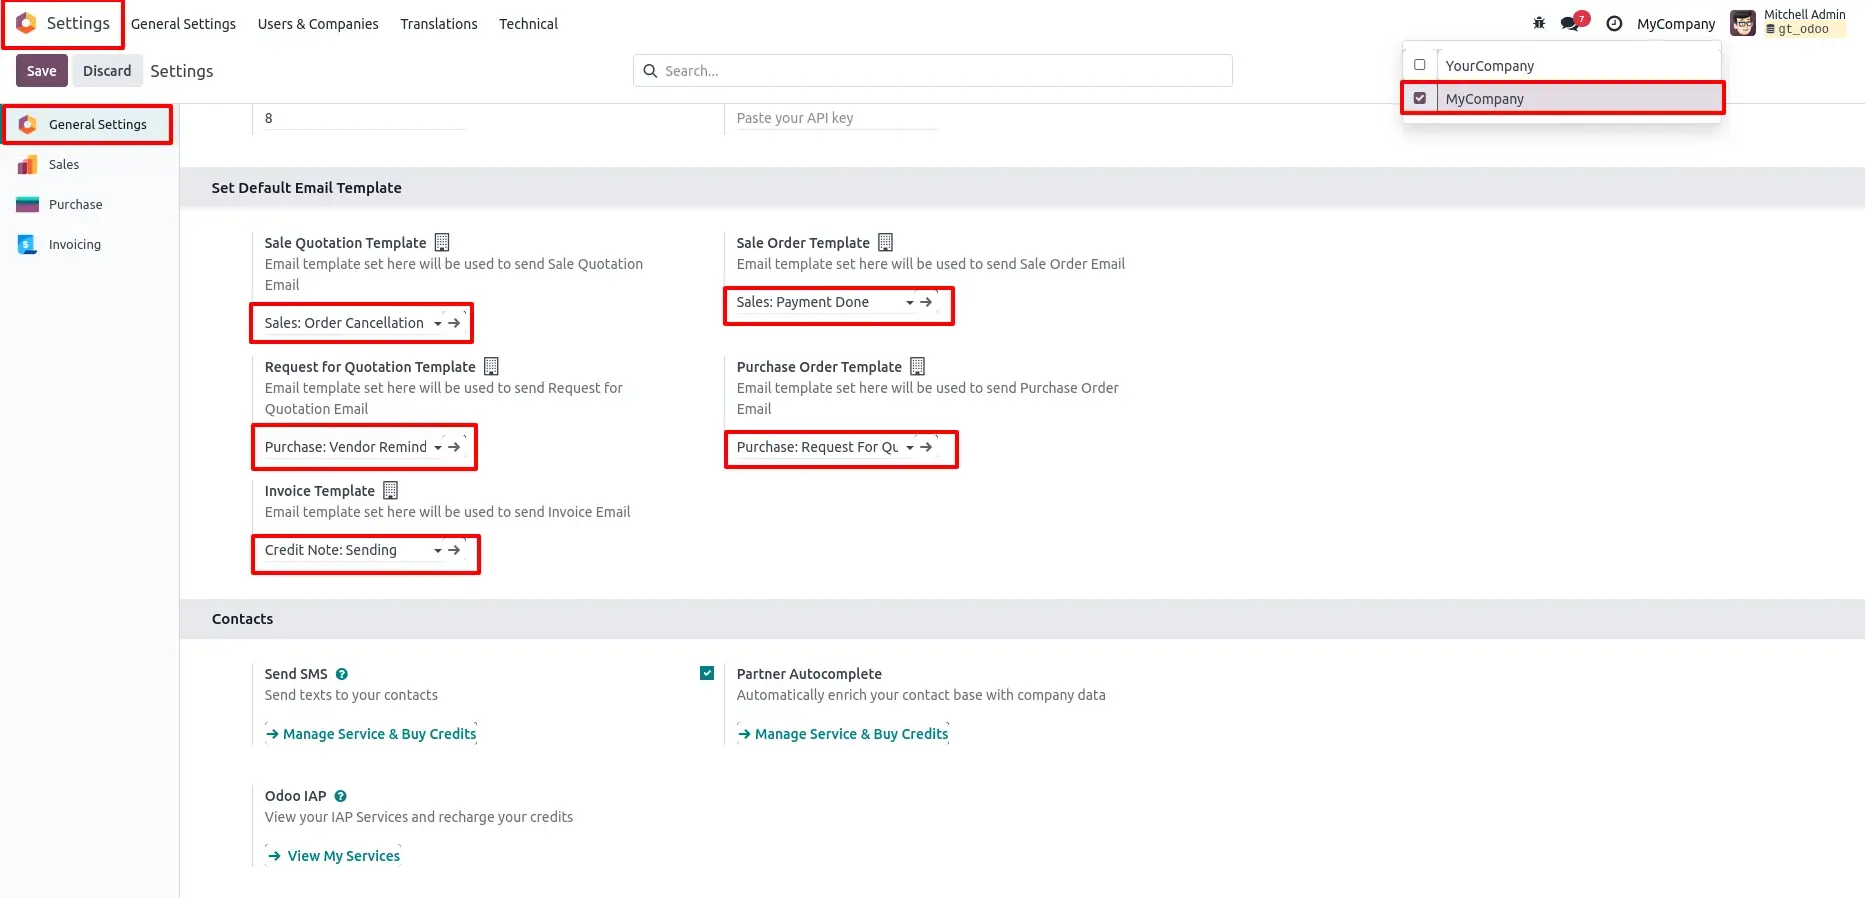Viewport: 1865px width, 898px height.
Task: Click the Mitchell Admin avatar picture
Action: tap(1743, 23)
